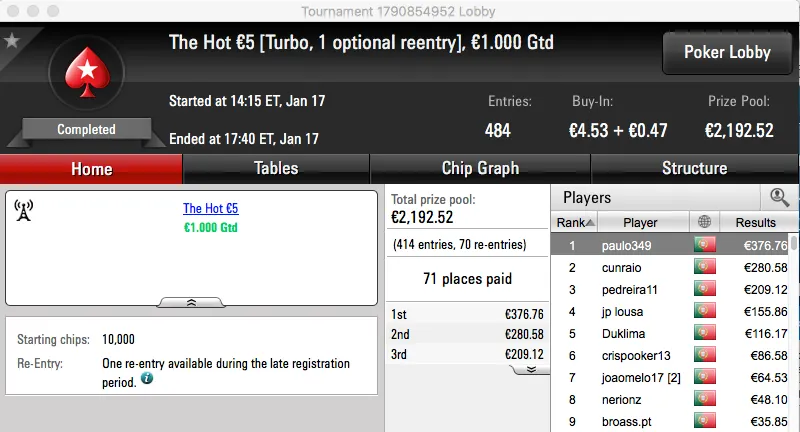Sort players by Rank column

tap(575, 222)
